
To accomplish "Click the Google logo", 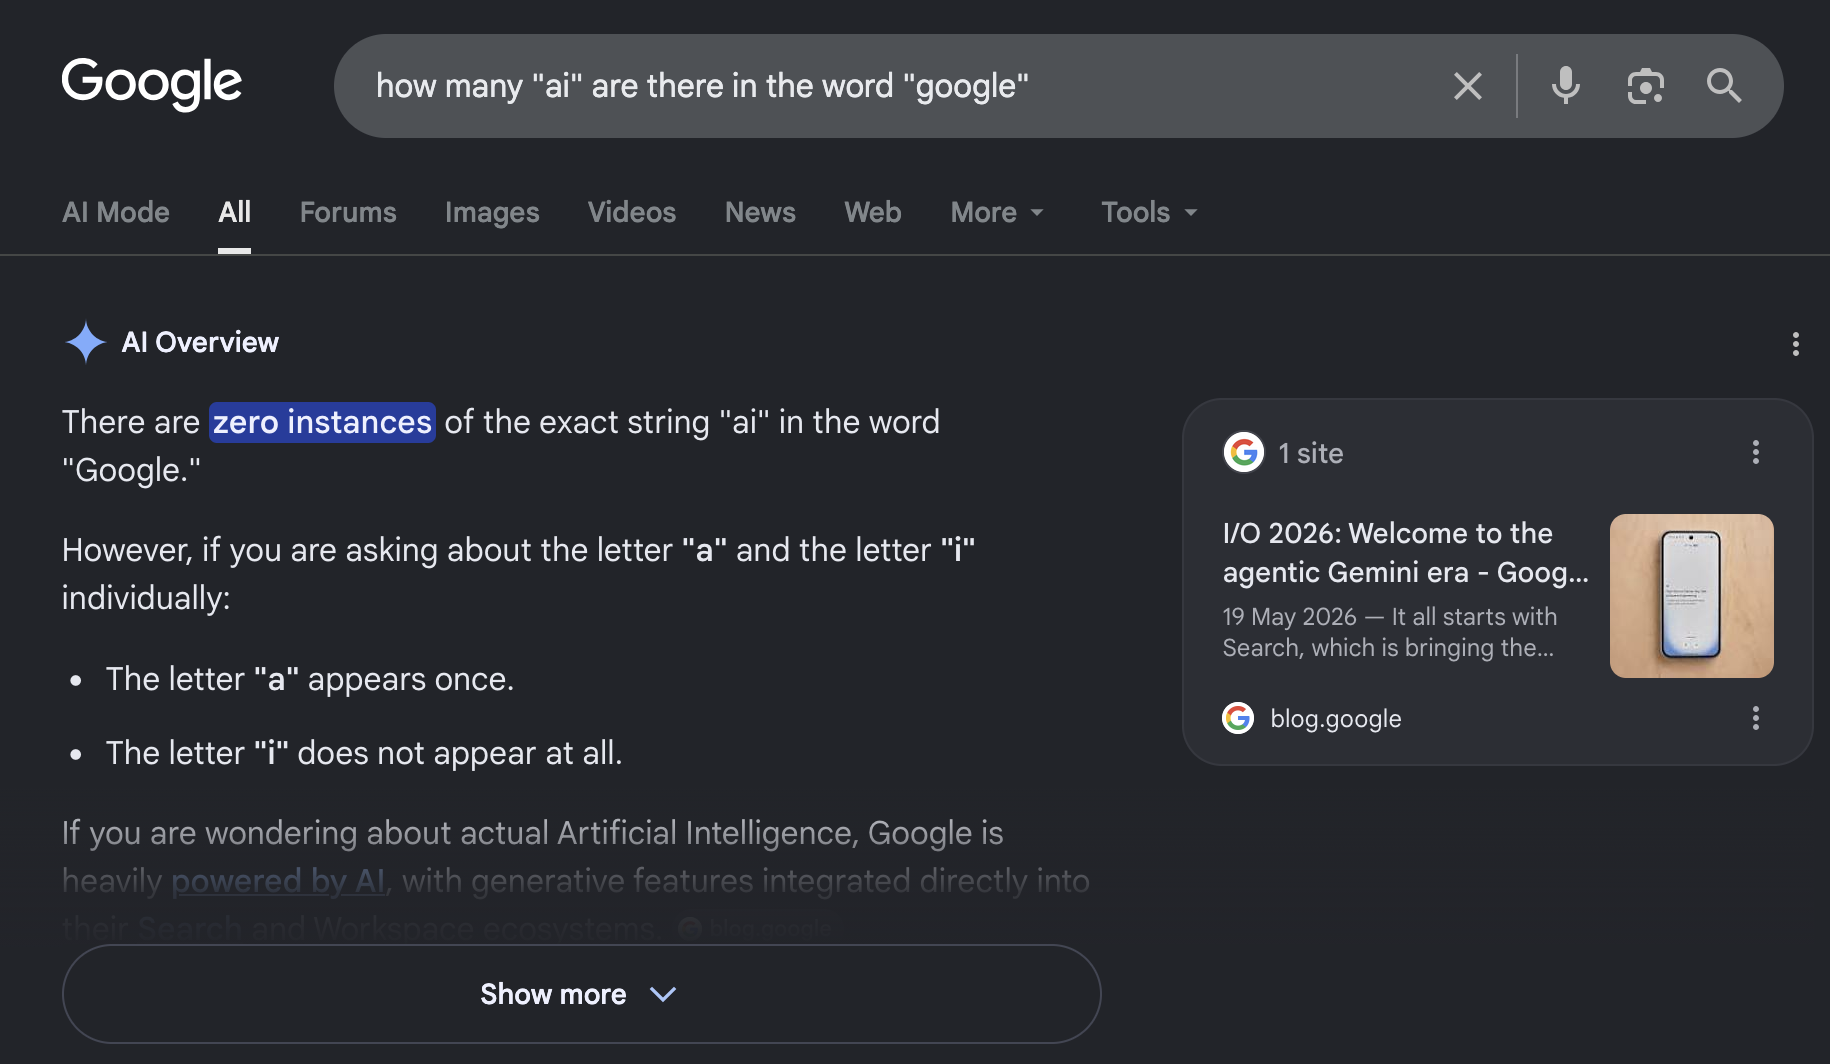I will [152, 83].
